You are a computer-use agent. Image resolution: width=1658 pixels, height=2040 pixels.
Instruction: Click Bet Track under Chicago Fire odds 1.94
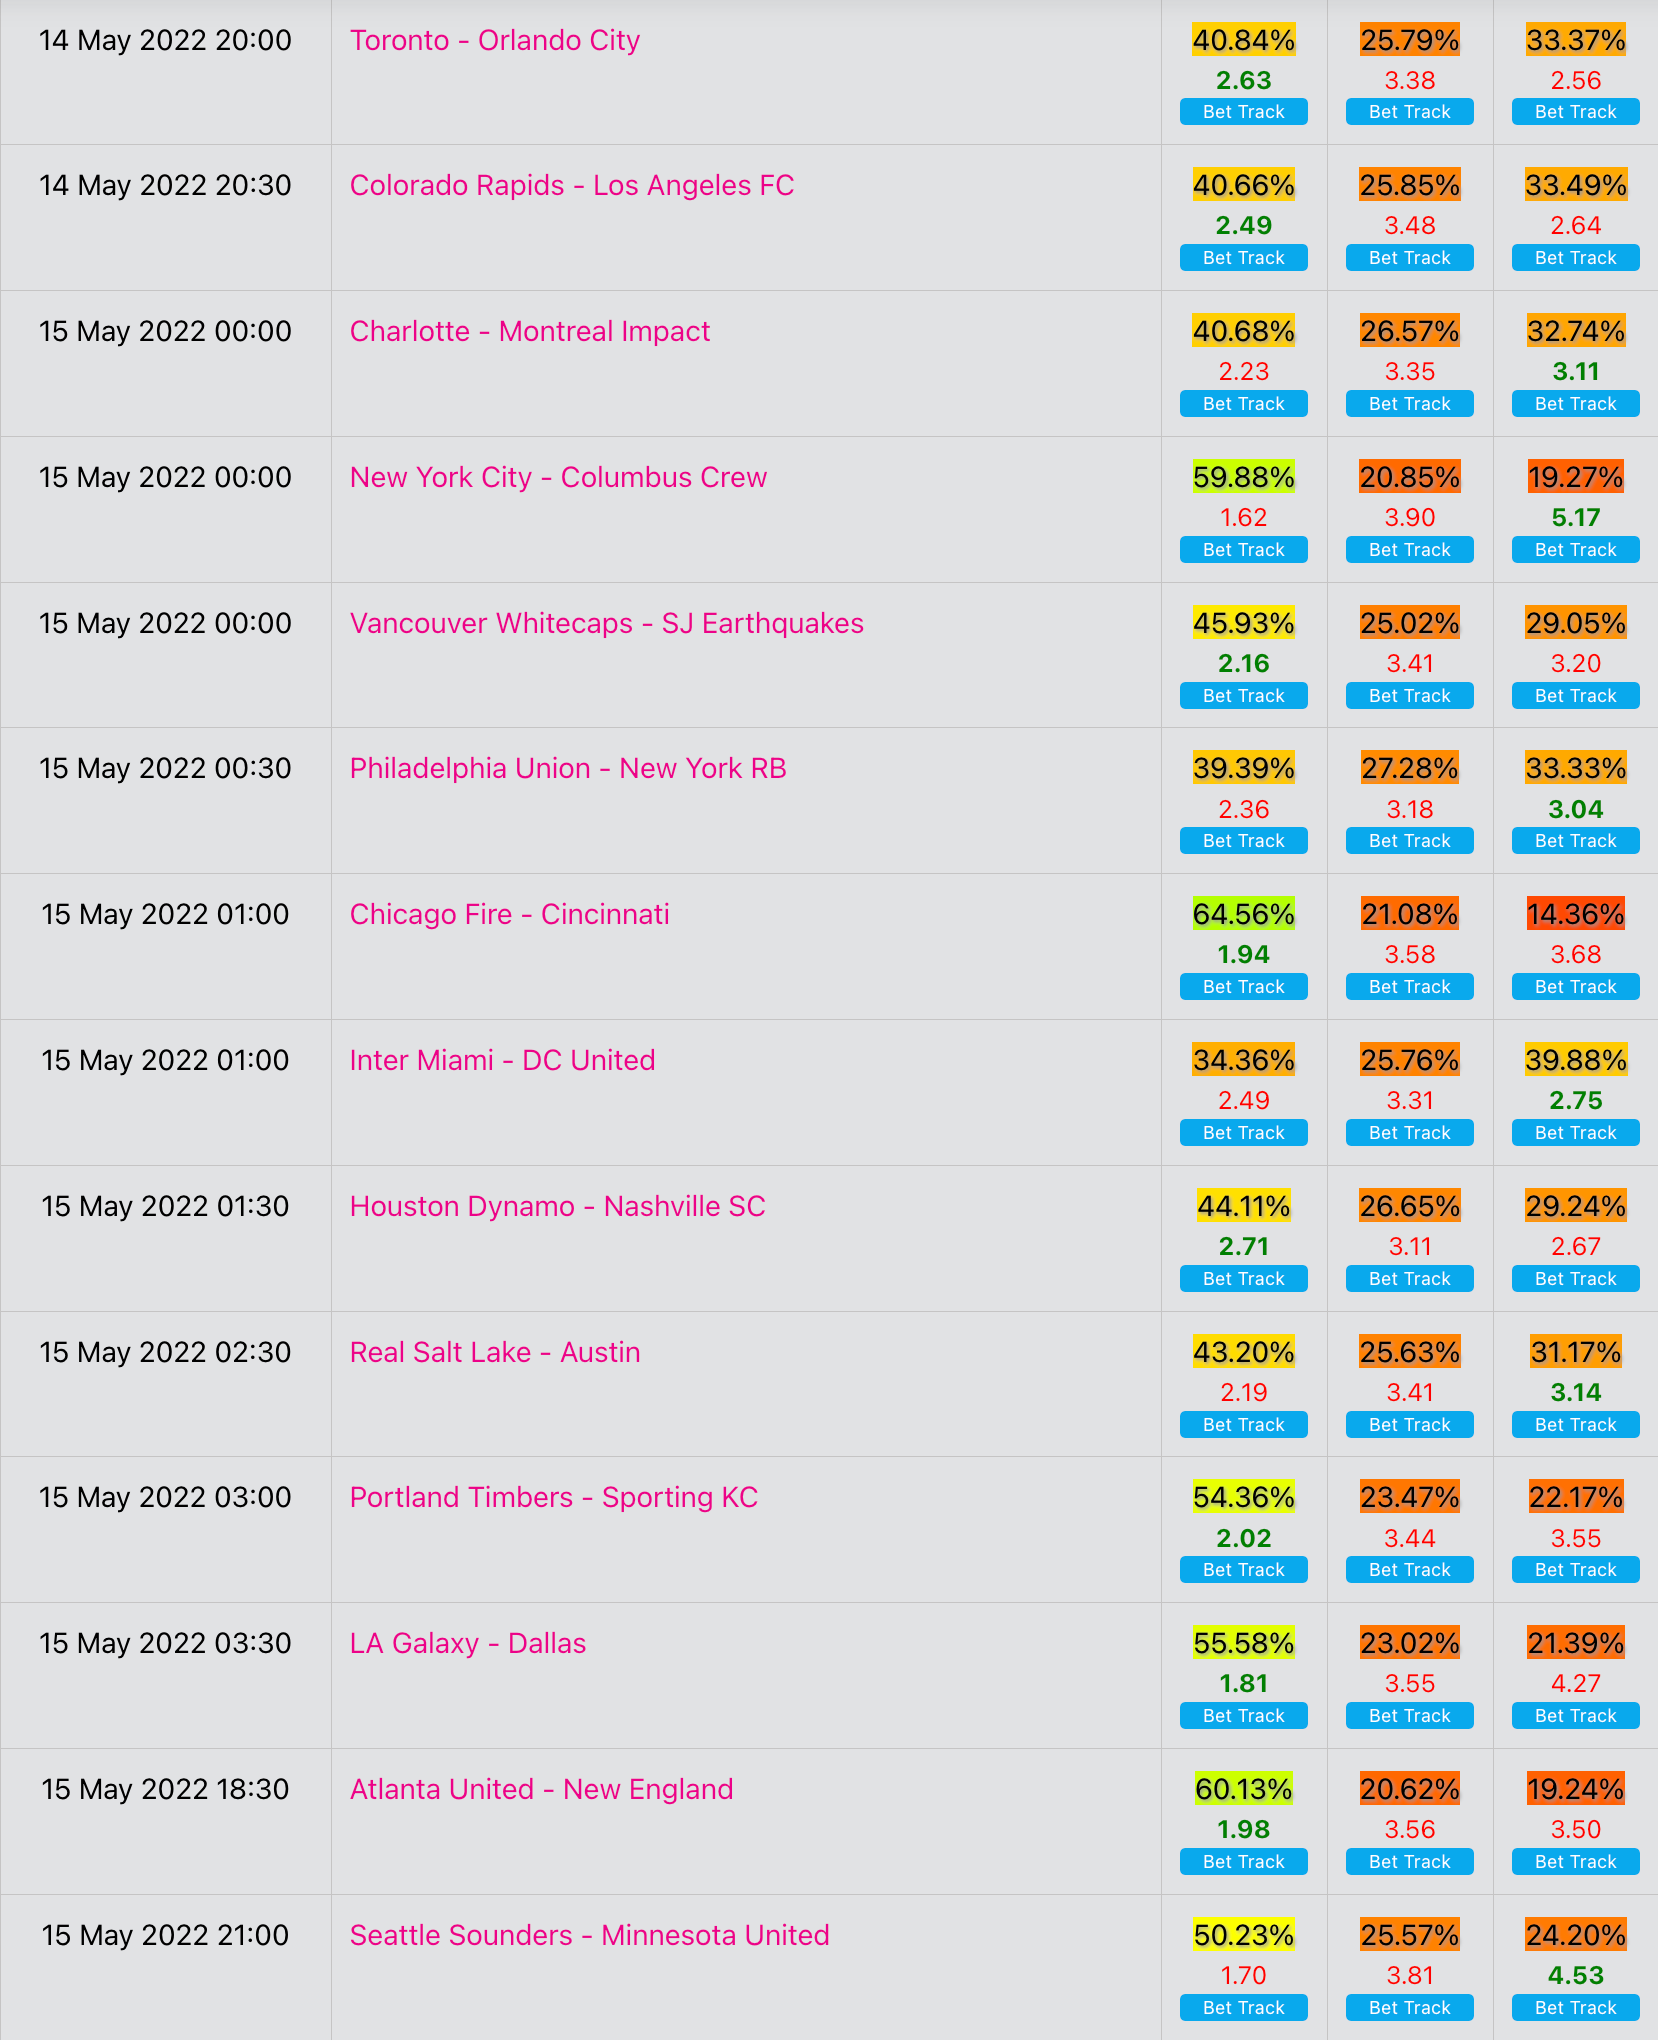(x=1243, y=987)
